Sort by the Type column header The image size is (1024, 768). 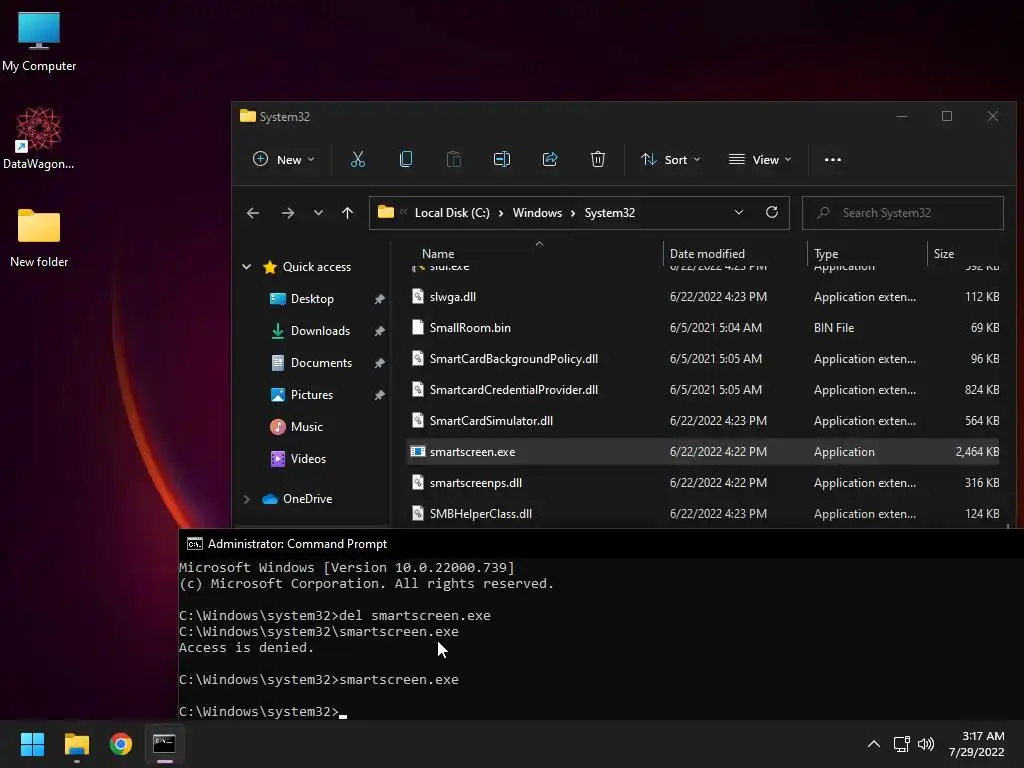(x=826, y=253)
